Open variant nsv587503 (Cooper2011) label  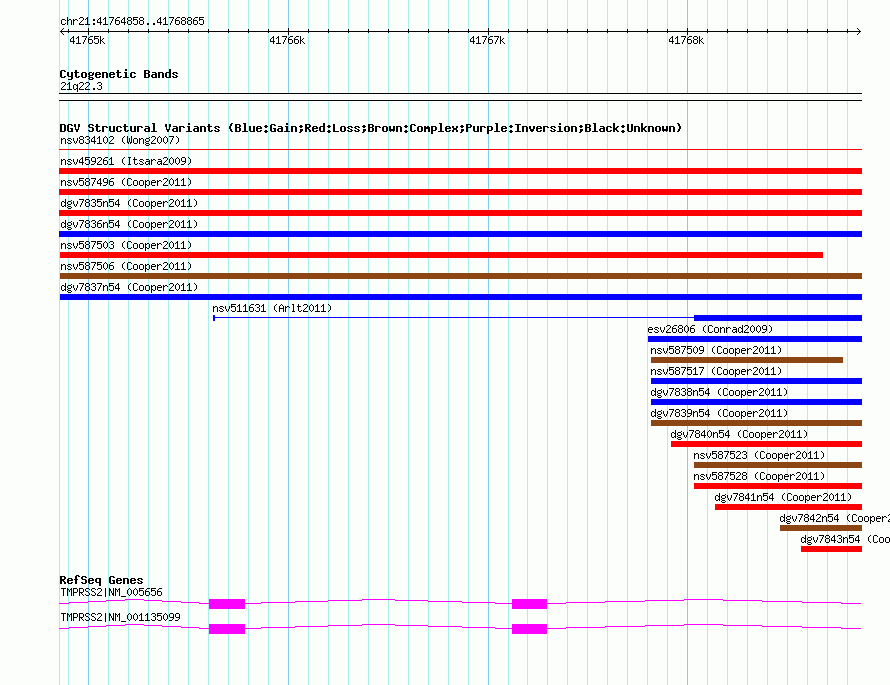126,245
